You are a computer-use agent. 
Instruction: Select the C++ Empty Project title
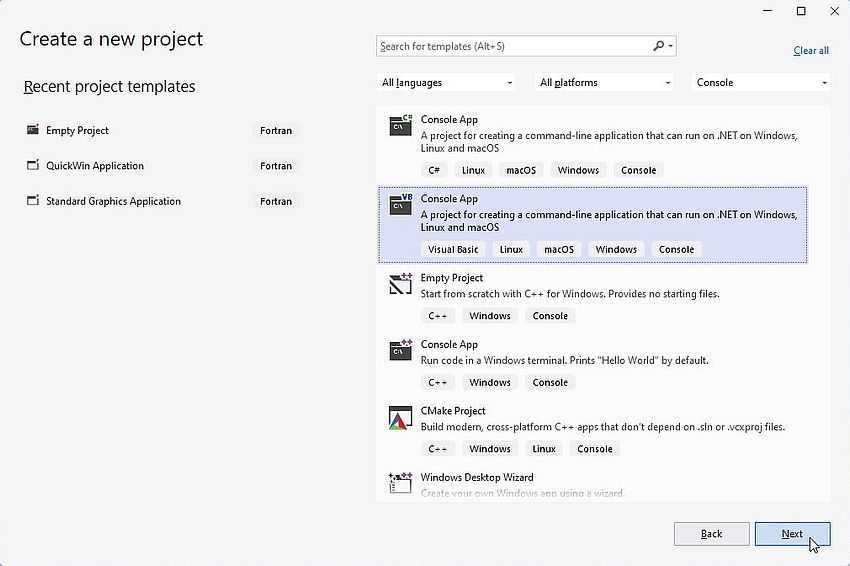[x=452, y=278]
